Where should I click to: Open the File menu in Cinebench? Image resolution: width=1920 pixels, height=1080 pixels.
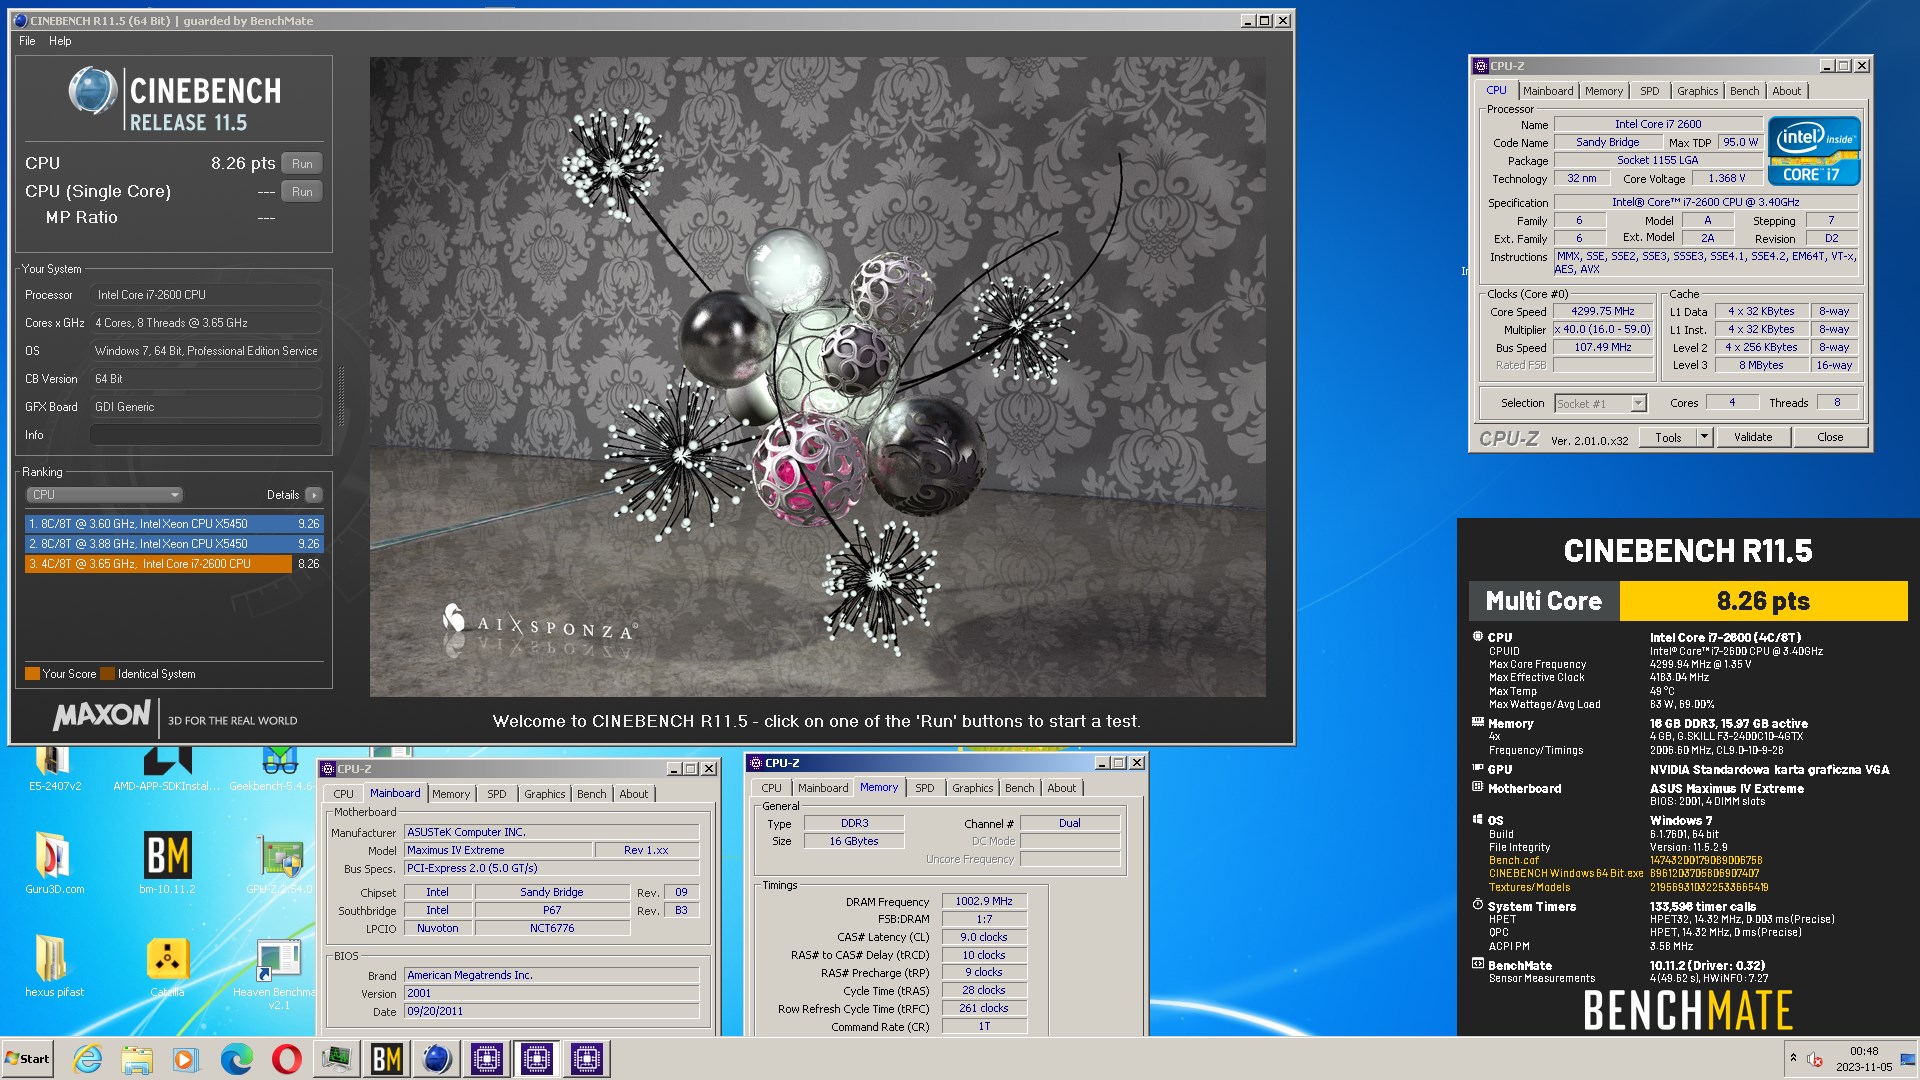click(27, 41)
